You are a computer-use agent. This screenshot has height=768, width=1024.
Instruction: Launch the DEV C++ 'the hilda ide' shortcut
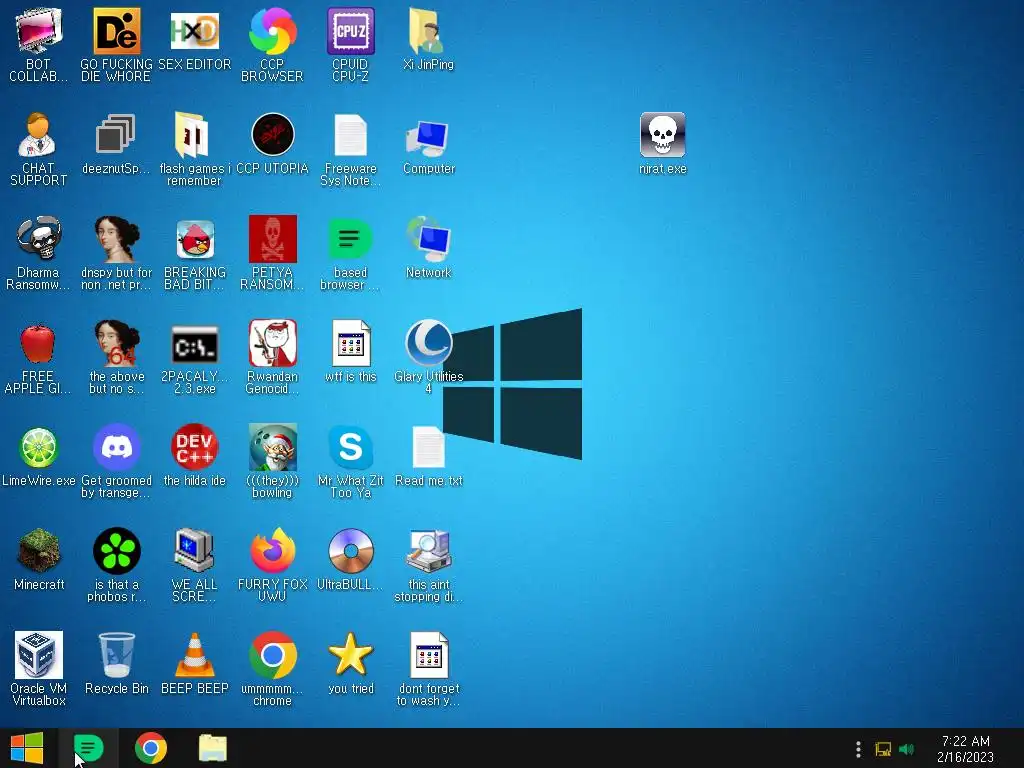(x=195, y=456)
